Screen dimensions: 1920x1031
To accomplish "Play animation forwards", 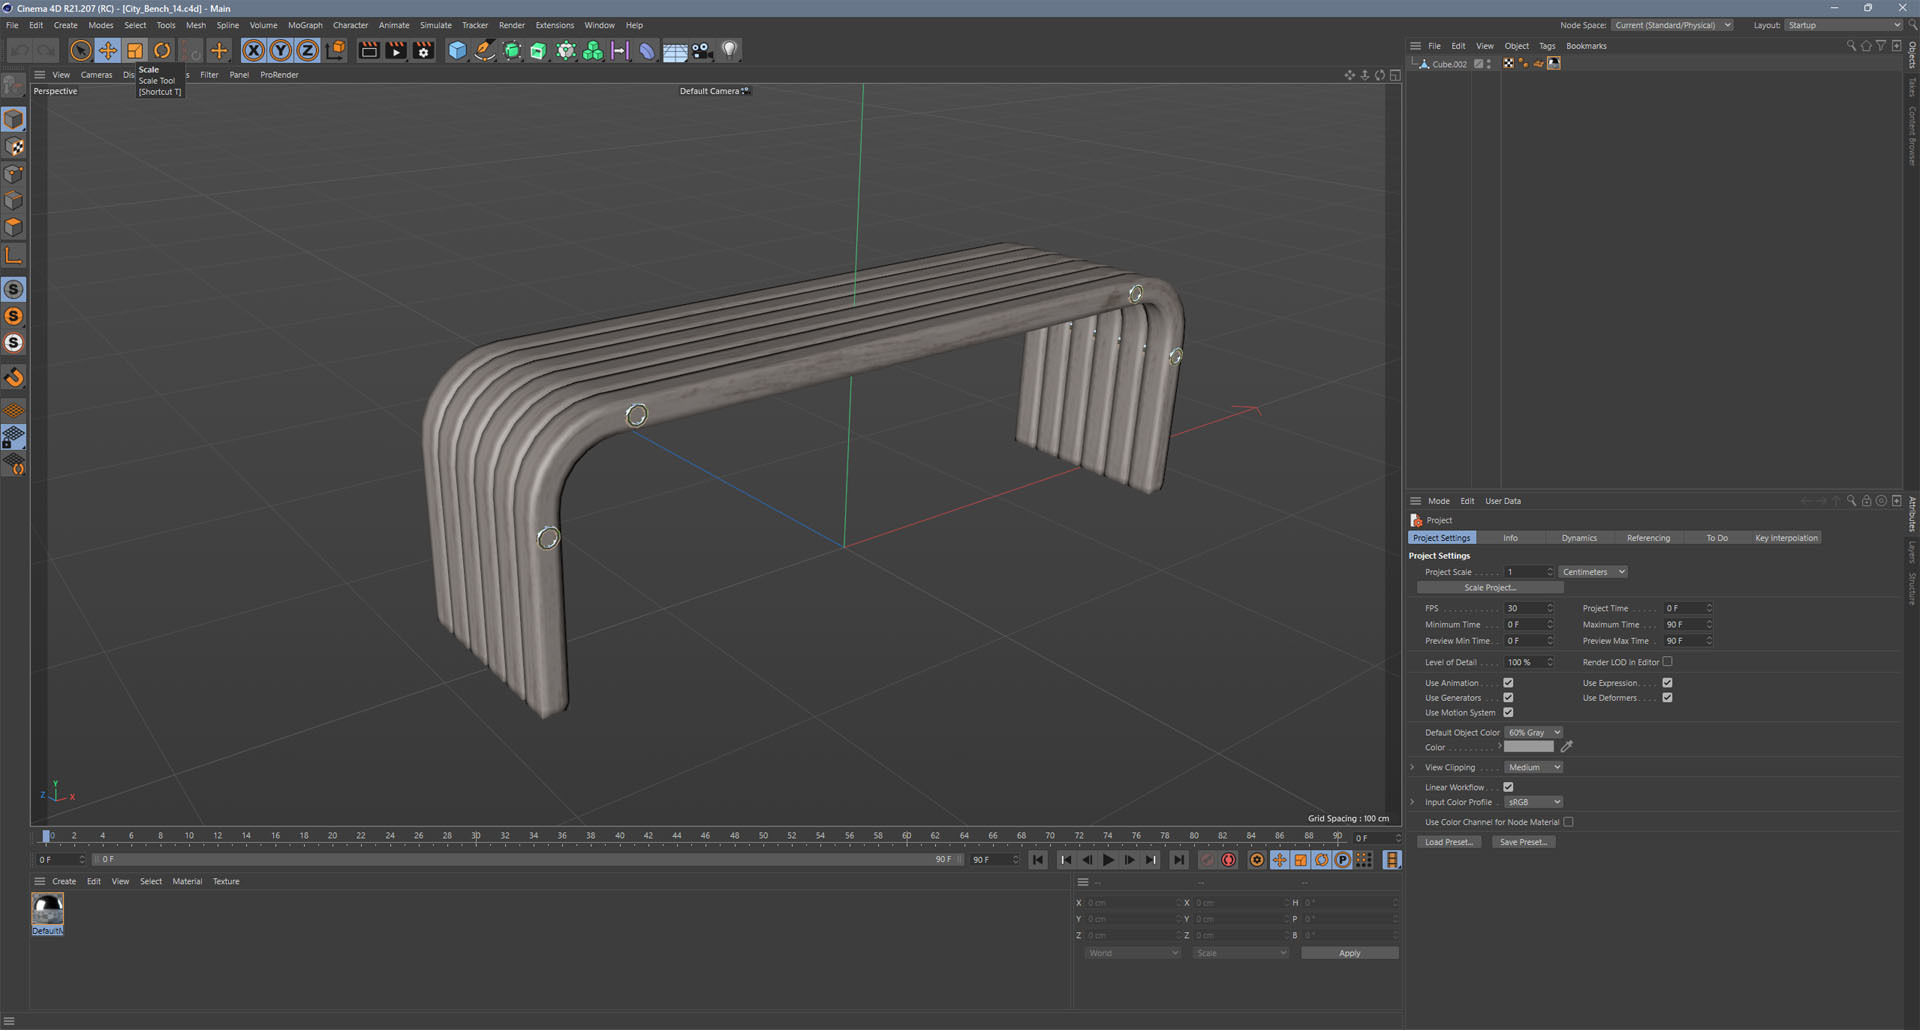I will click(x=1108, y=860).
